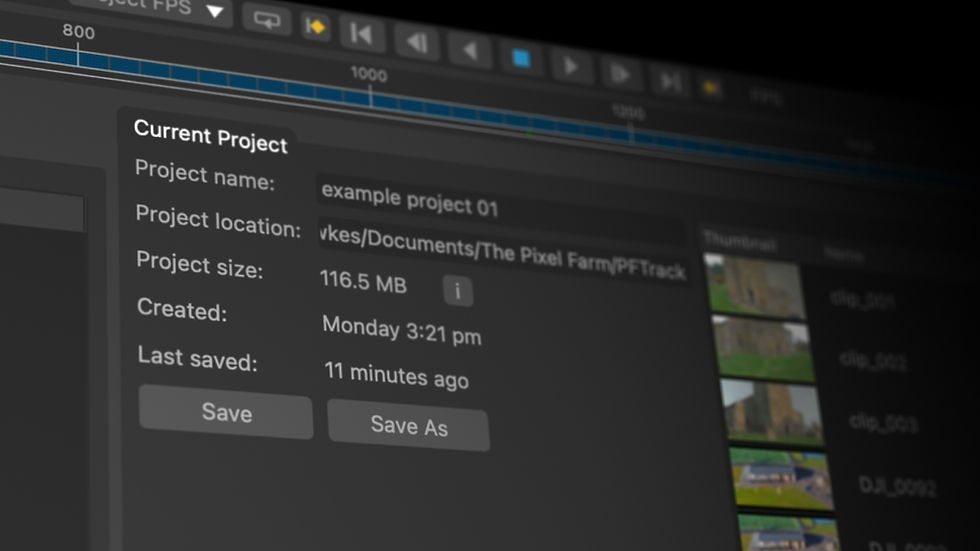Jump to the next keyframe
Image resolution: width=980 pixels, height=551 pixels.
pos(711,88)
